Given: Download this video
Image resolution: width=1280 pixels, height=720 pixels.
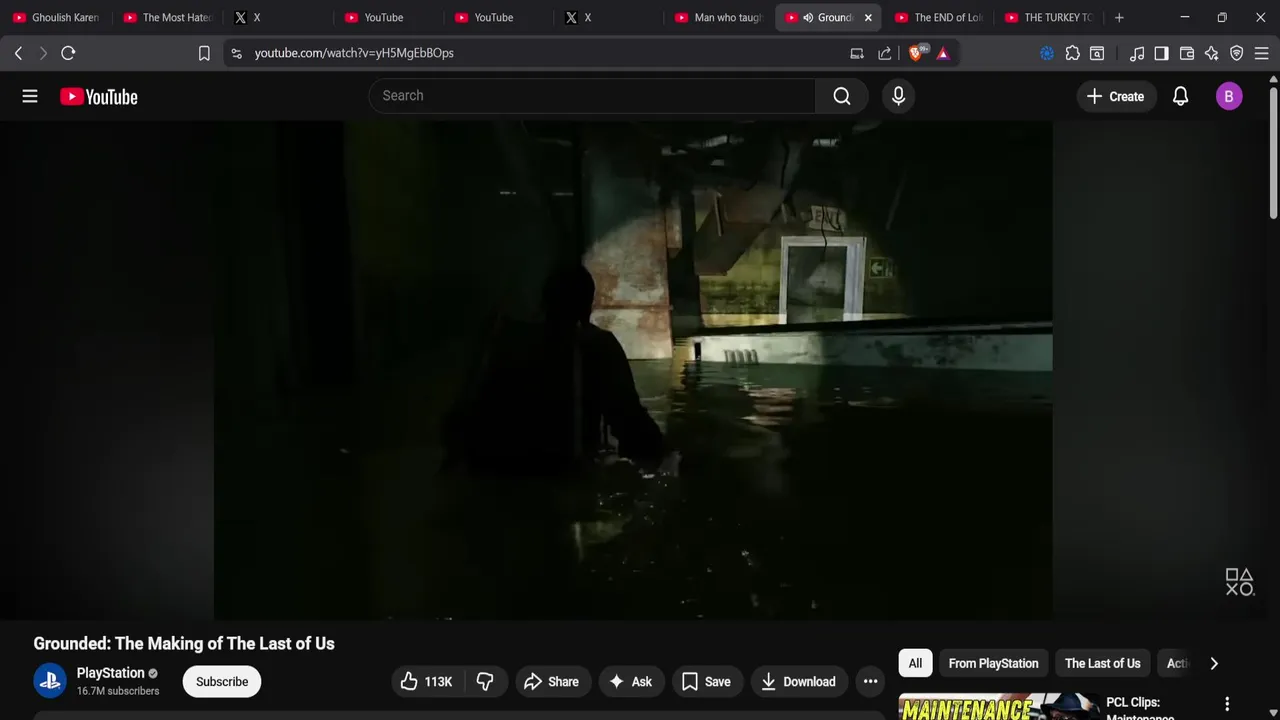Looking at the screenshot, I should click(x=799, y=681).
